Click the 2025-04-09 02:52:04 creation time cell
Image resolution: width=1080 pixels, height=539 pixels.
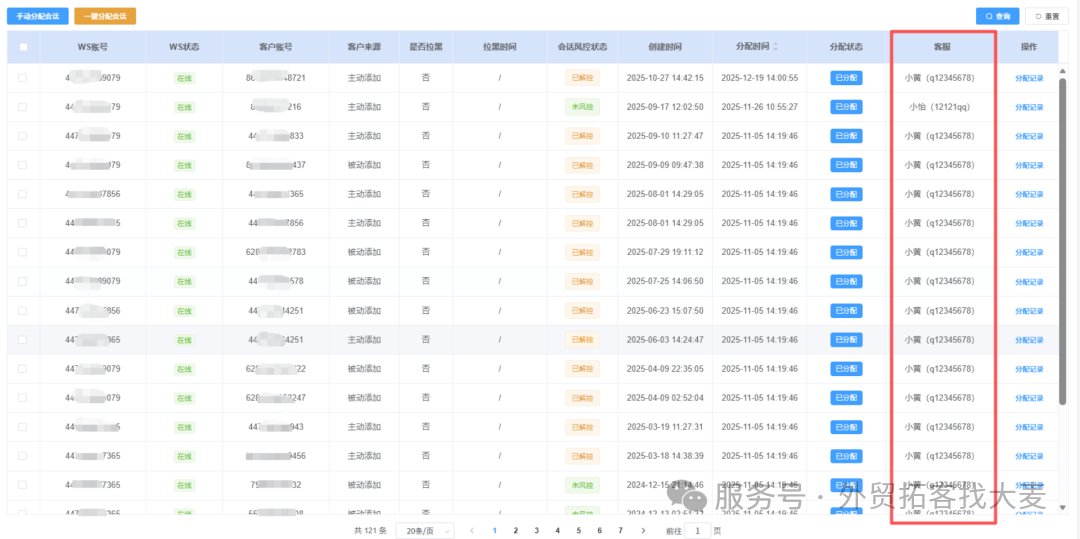[x=665, y=398]
